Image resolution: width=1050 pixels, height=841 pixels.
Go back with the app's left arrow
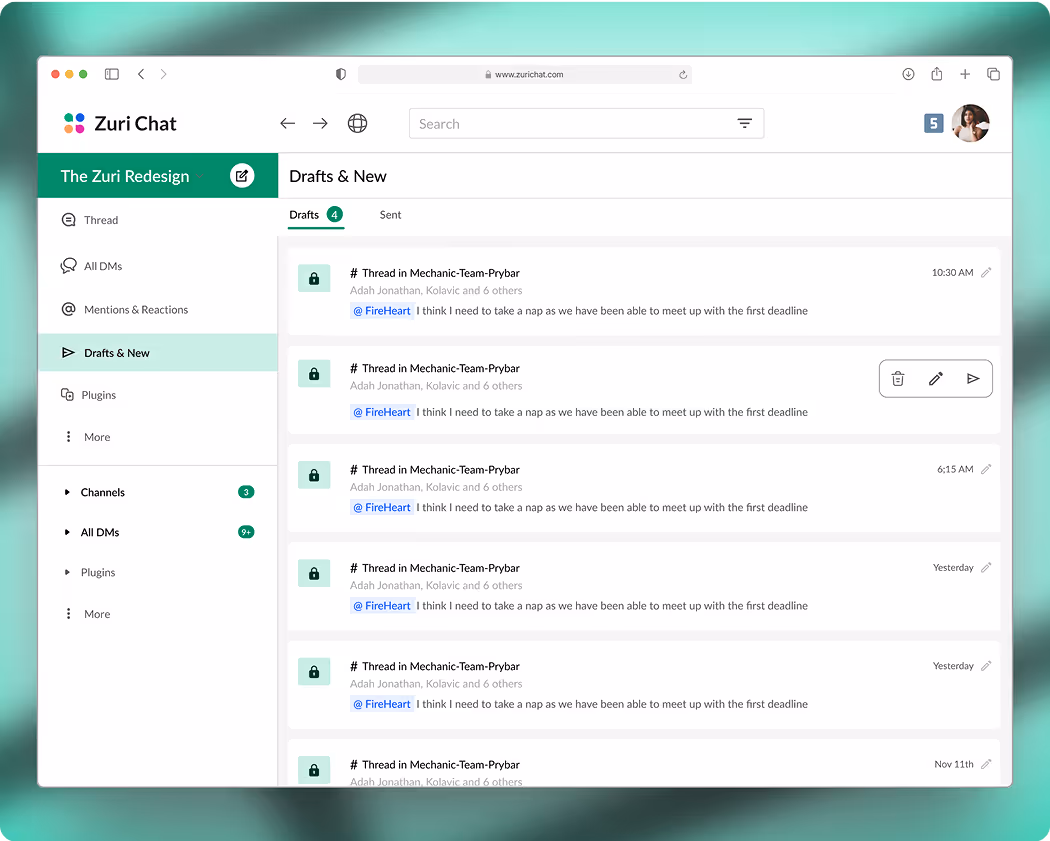pos(287,123)
